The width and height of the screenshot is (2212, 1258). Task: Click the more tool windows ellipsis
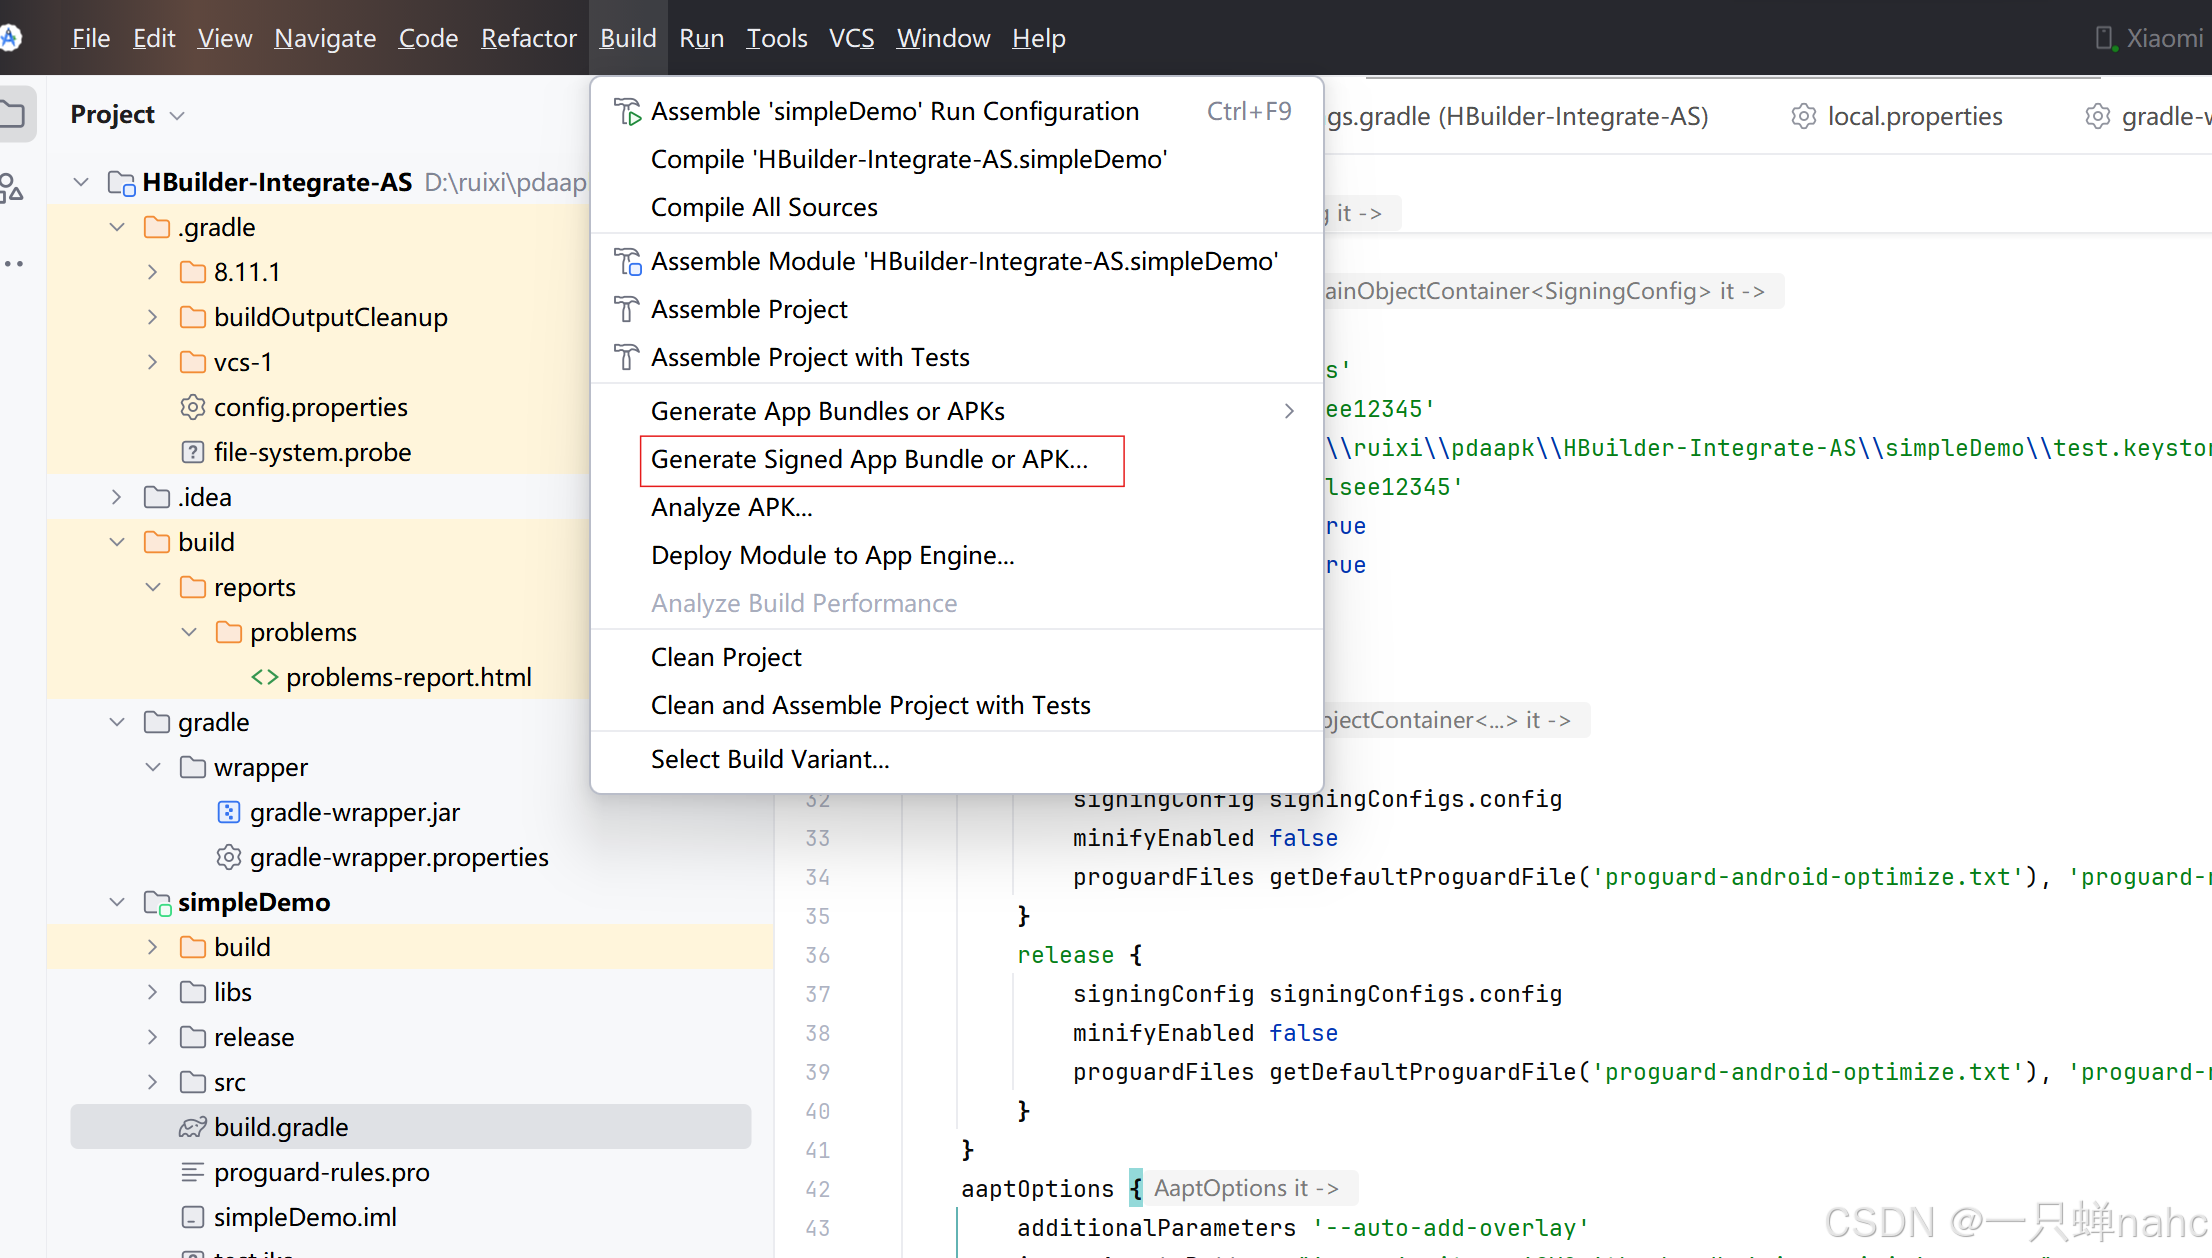pyautogui.click(x=14, y=264)
